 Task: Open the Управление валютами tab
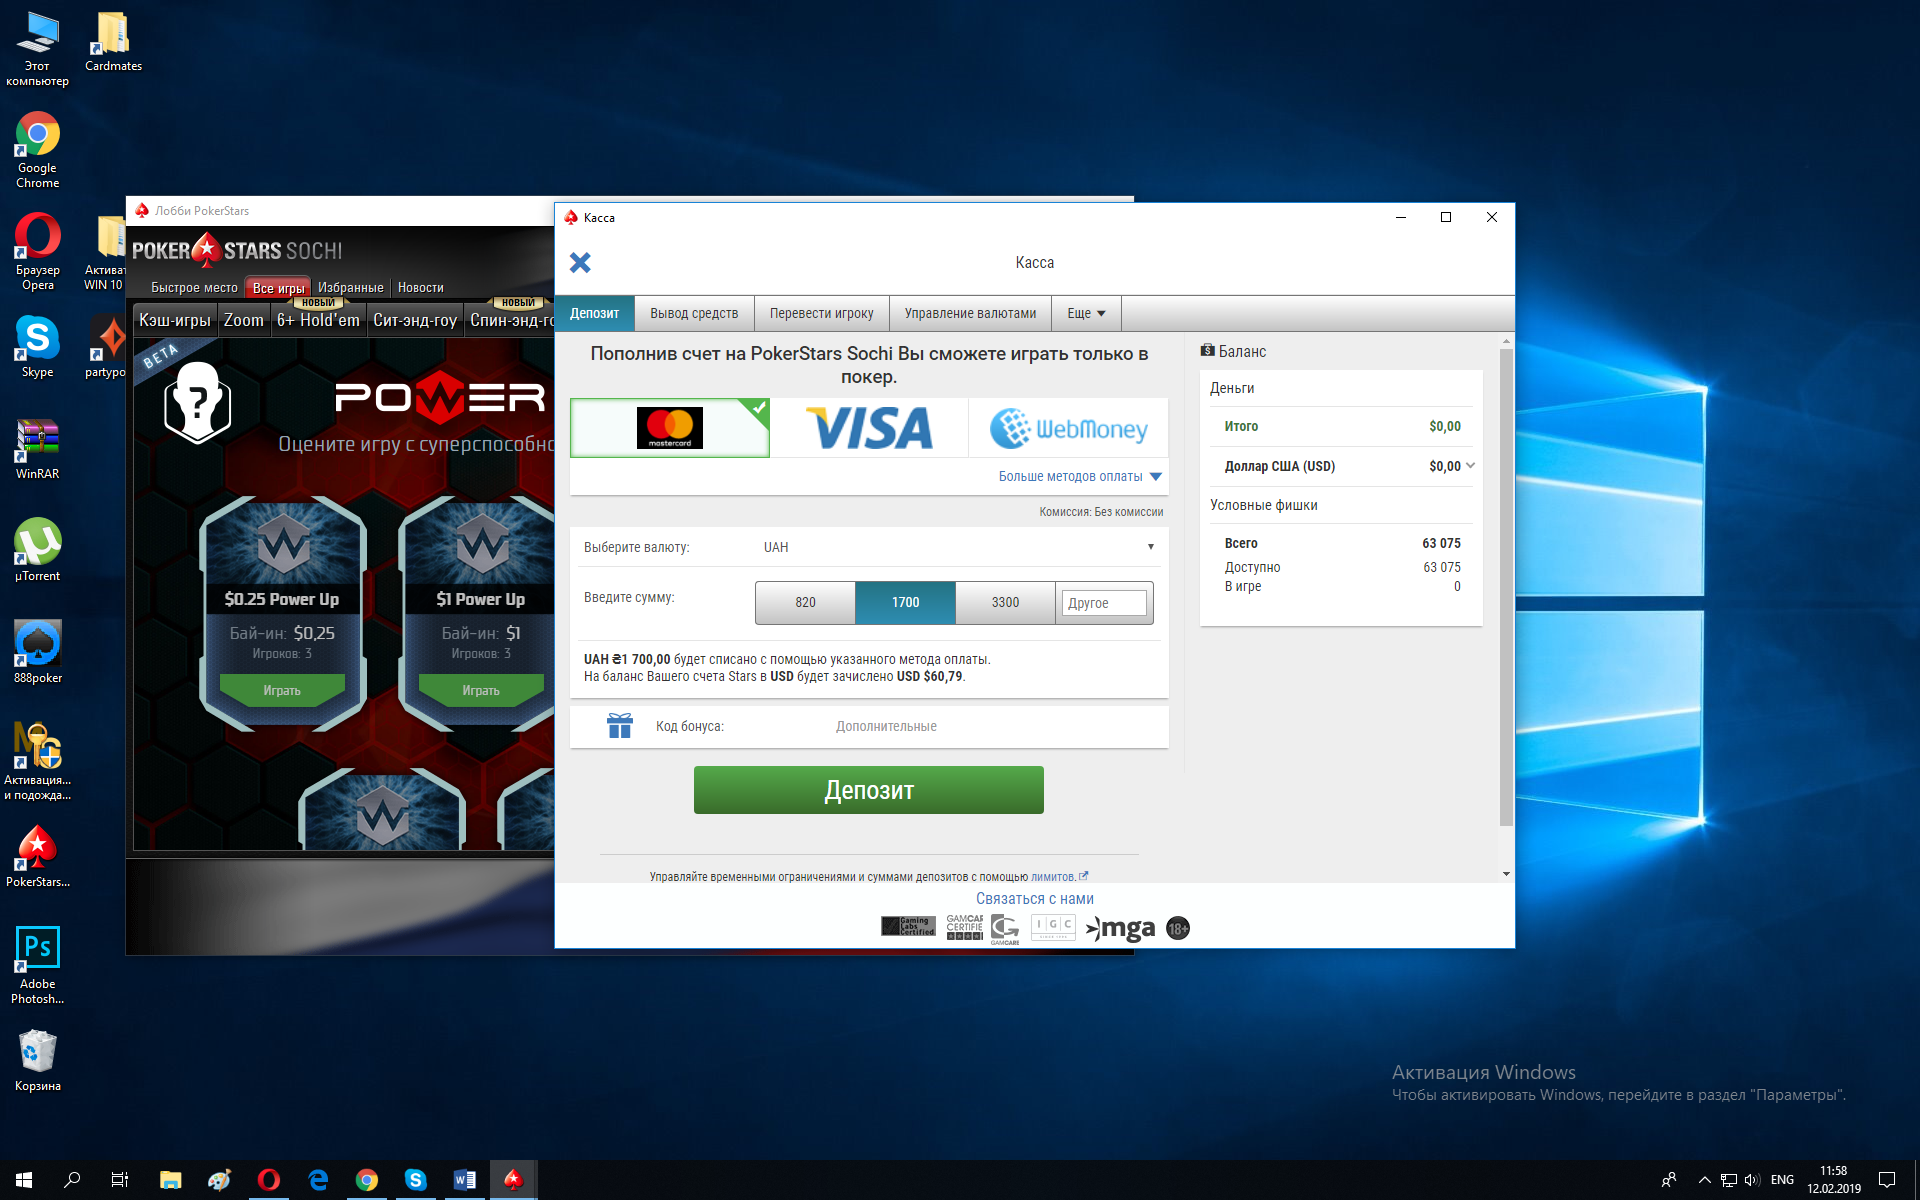pos(970,313)
